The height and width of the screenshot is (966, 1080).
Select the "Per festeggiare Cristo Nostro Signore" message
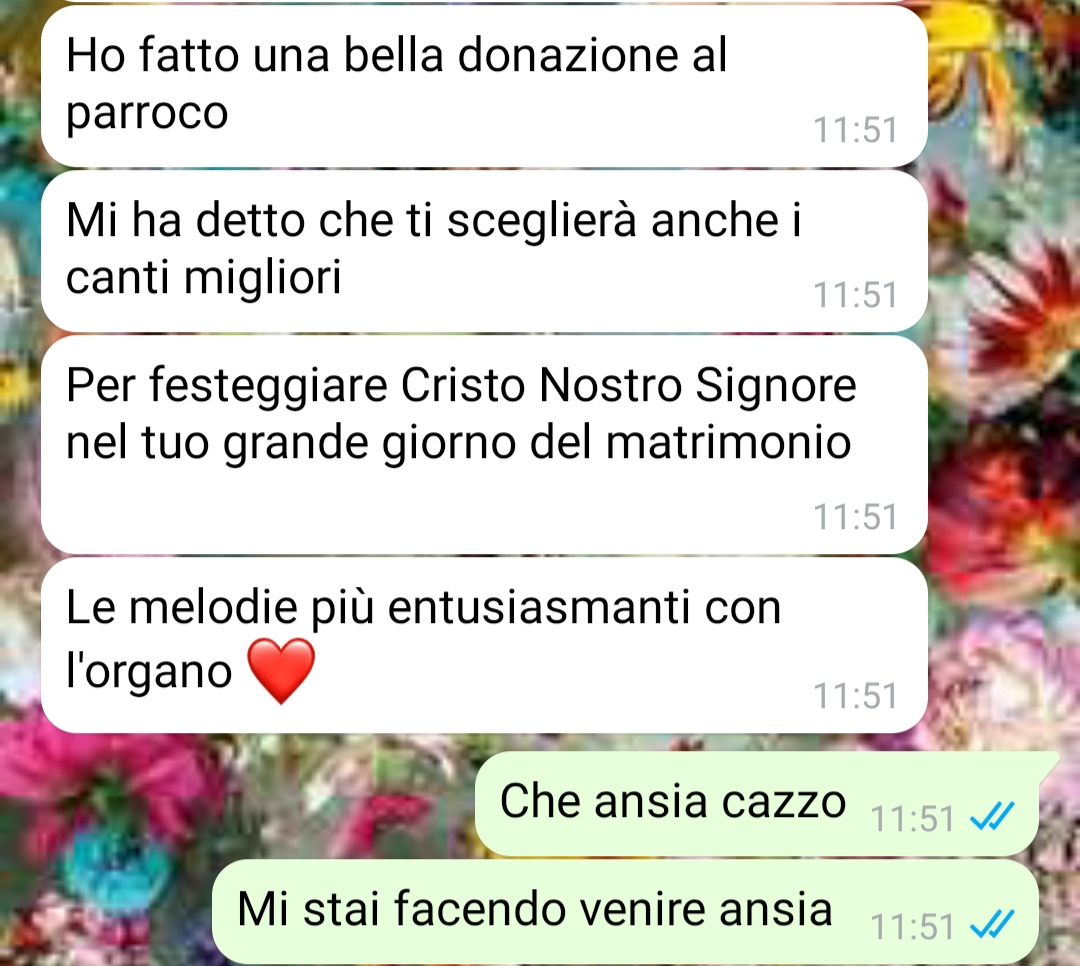tap(484, 444)
